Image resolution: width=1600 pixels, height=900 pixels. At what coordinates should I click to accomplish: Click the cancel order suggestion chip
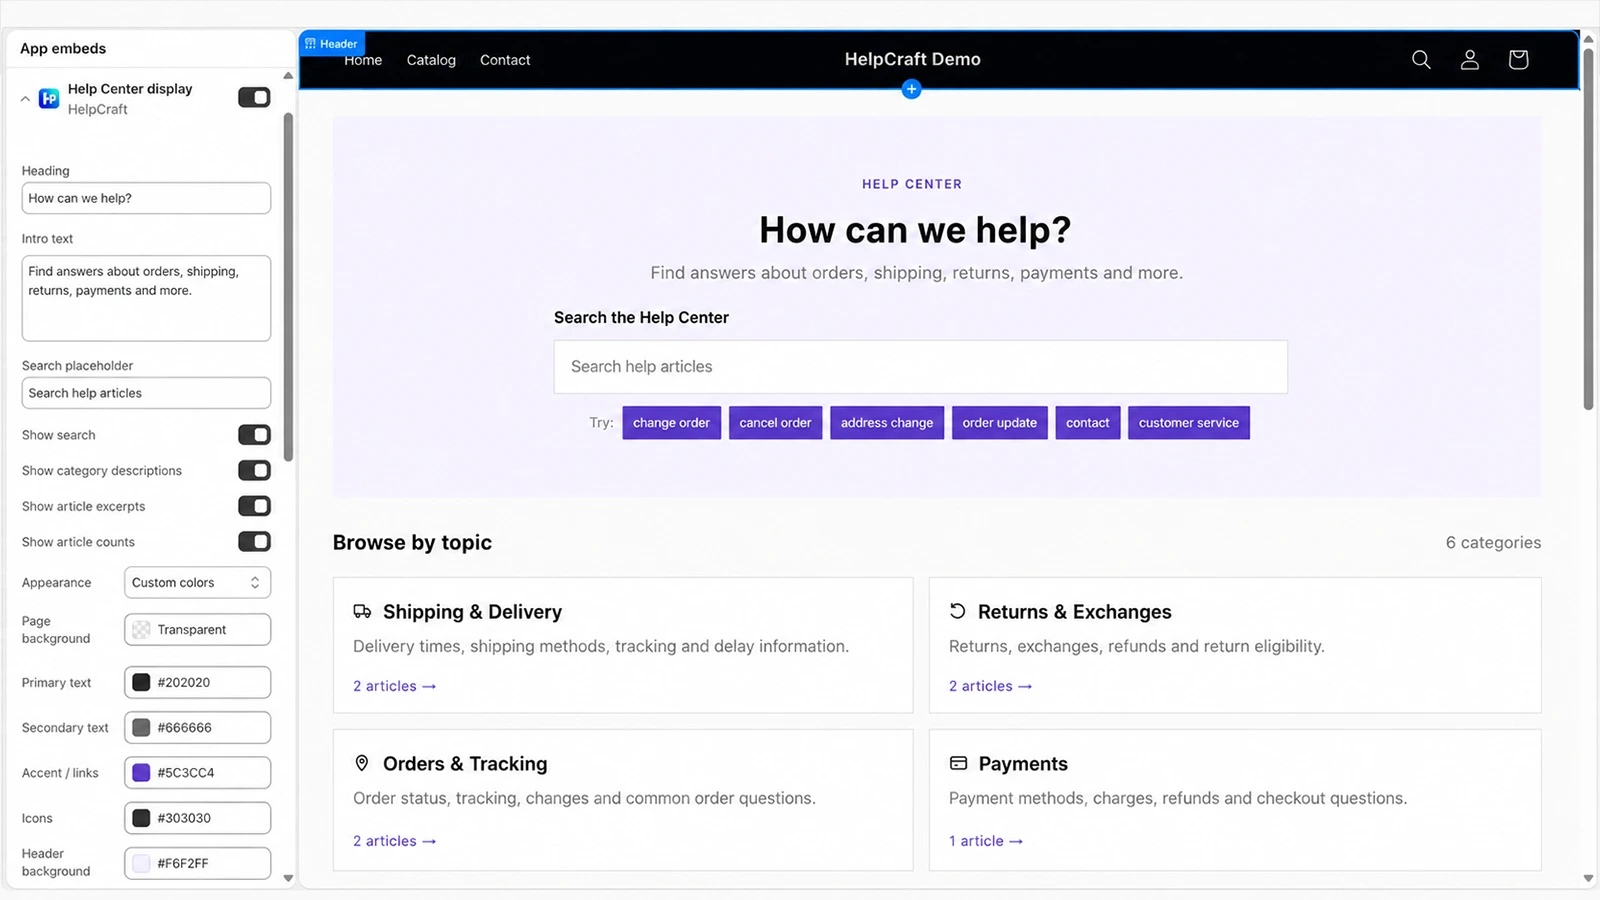pyautogui.click(x=775, y=423)
